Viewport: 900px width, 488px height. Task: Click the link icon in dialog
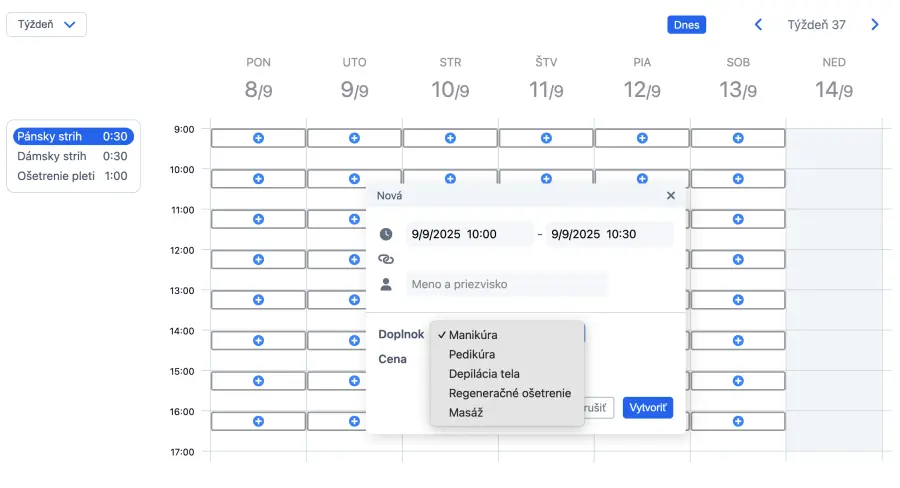click(386, 259)
